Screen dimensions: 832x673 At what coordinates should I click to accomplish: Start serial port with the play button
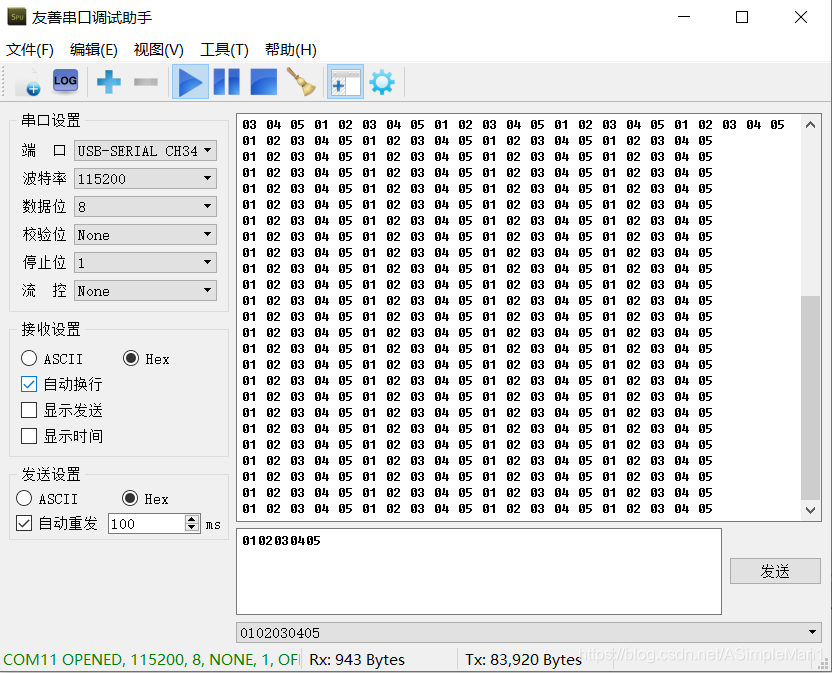point(190,82)
